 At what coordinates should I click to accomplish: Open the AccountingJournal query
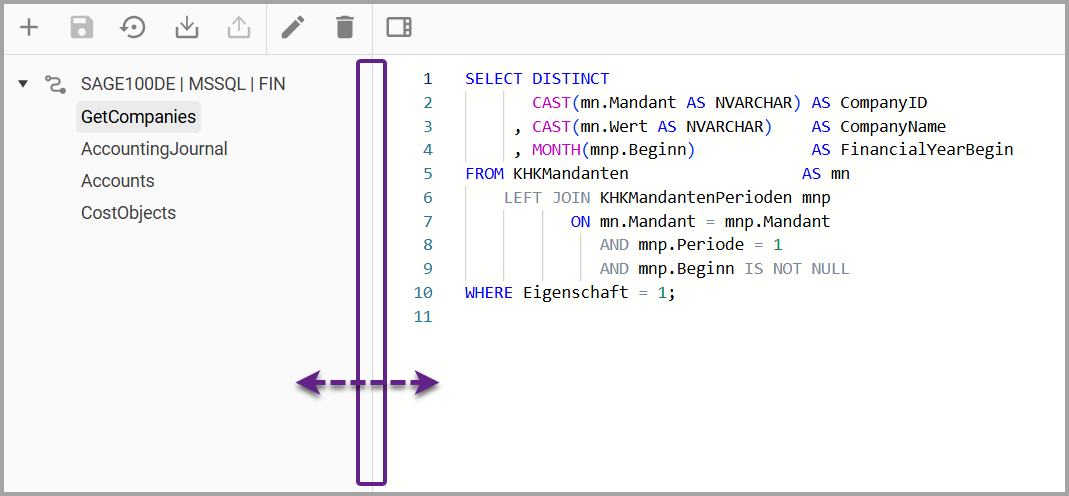pos(154,149)
